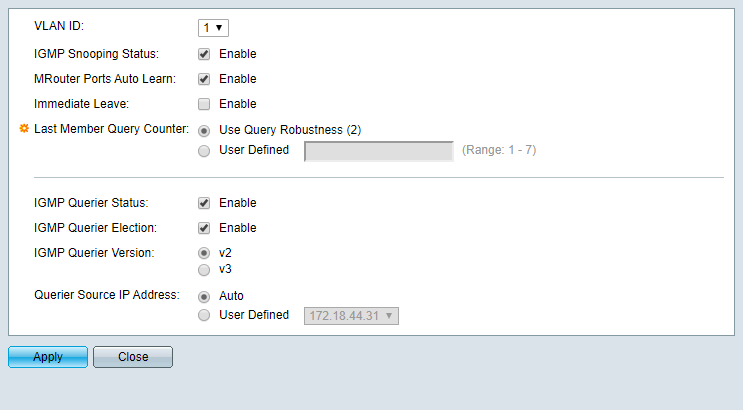The width and height of the screenshot is (743, 410).
Task: Select the Use Query Robustness radio button
Action: pyautogui.click(x=204, y=130)
